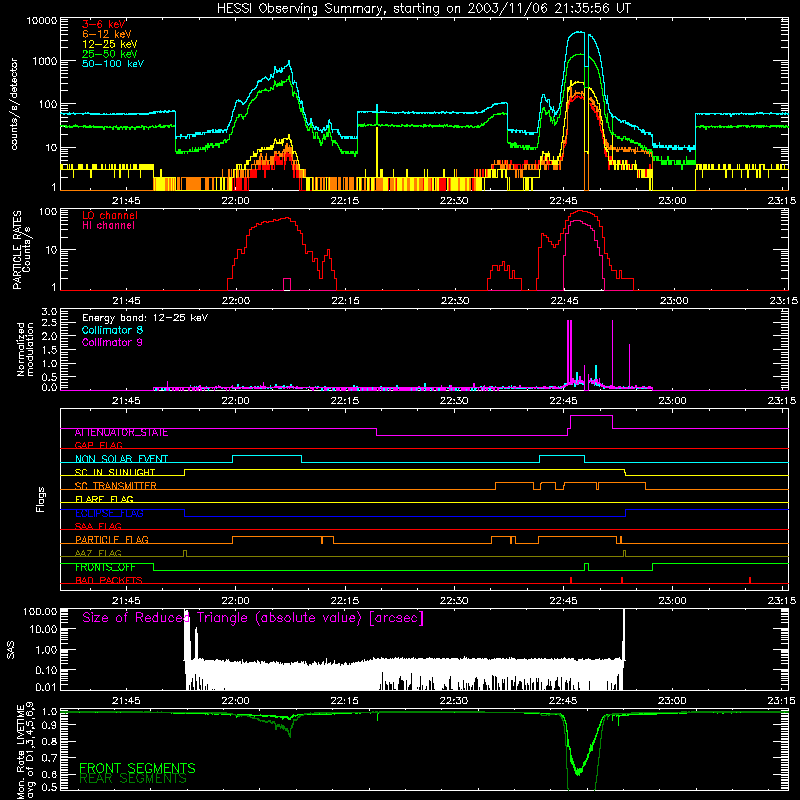Click the 'ATTENUATOR_STATE' flag label
This screenshot has height=800, width=800.
[x=121, y=433]
